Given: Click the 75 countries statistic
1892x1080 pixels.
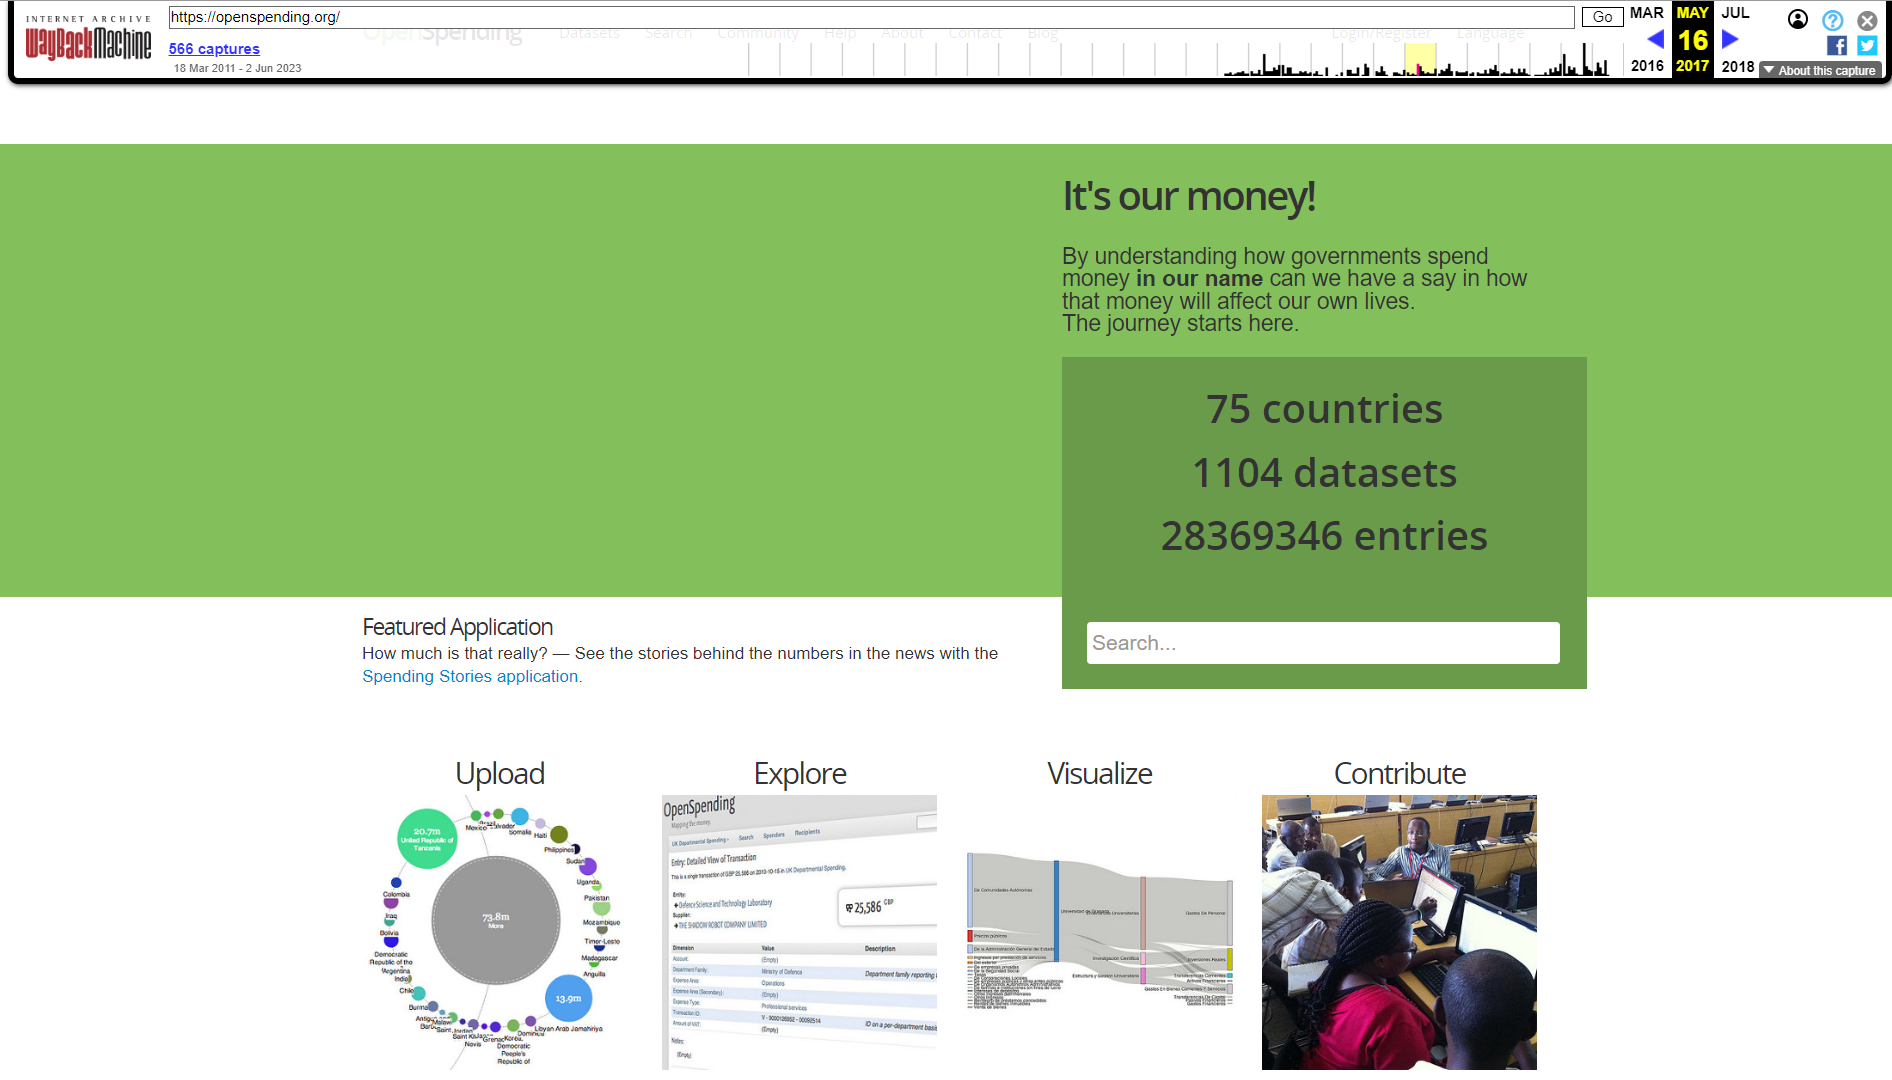Looking at the screenshot, I should coord(1324,409).
